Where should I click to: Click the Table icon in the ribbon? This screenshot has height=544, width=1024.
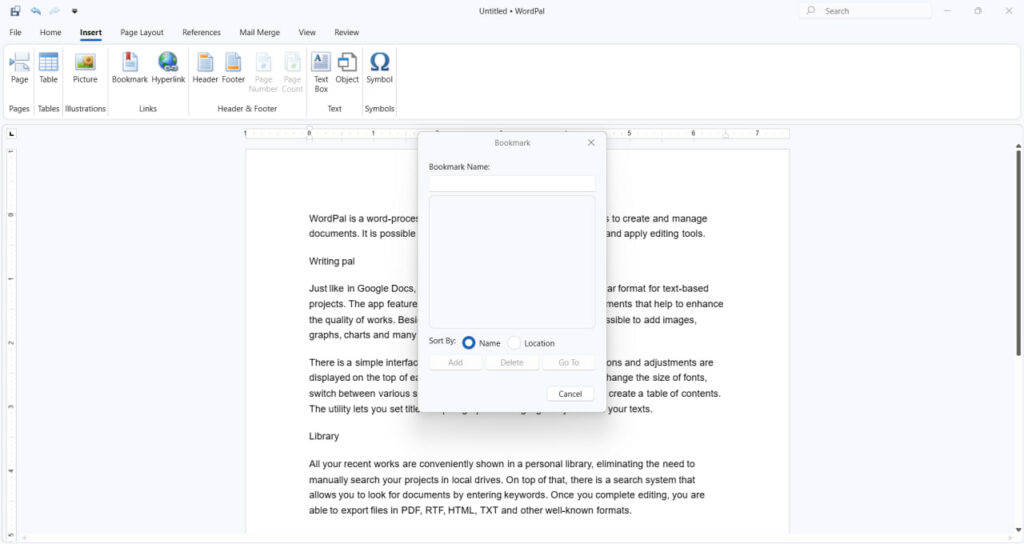[x=48, y=68]
